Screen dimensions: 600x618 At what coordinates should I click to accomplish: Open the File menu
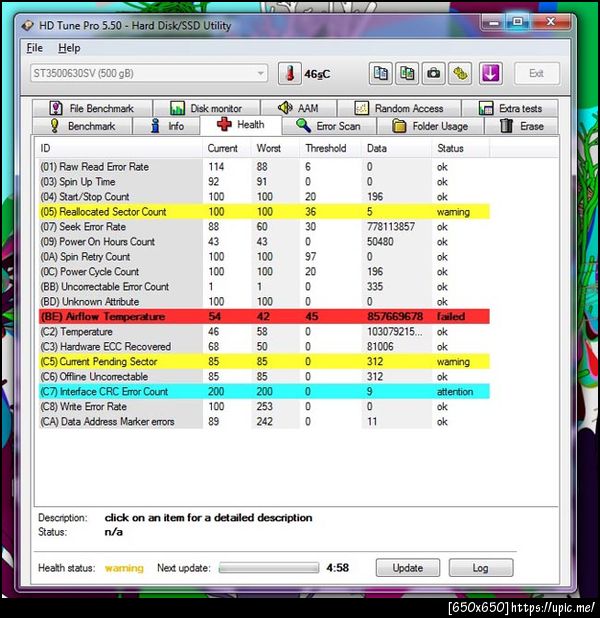pyautogui.click(x=35, y=48)
